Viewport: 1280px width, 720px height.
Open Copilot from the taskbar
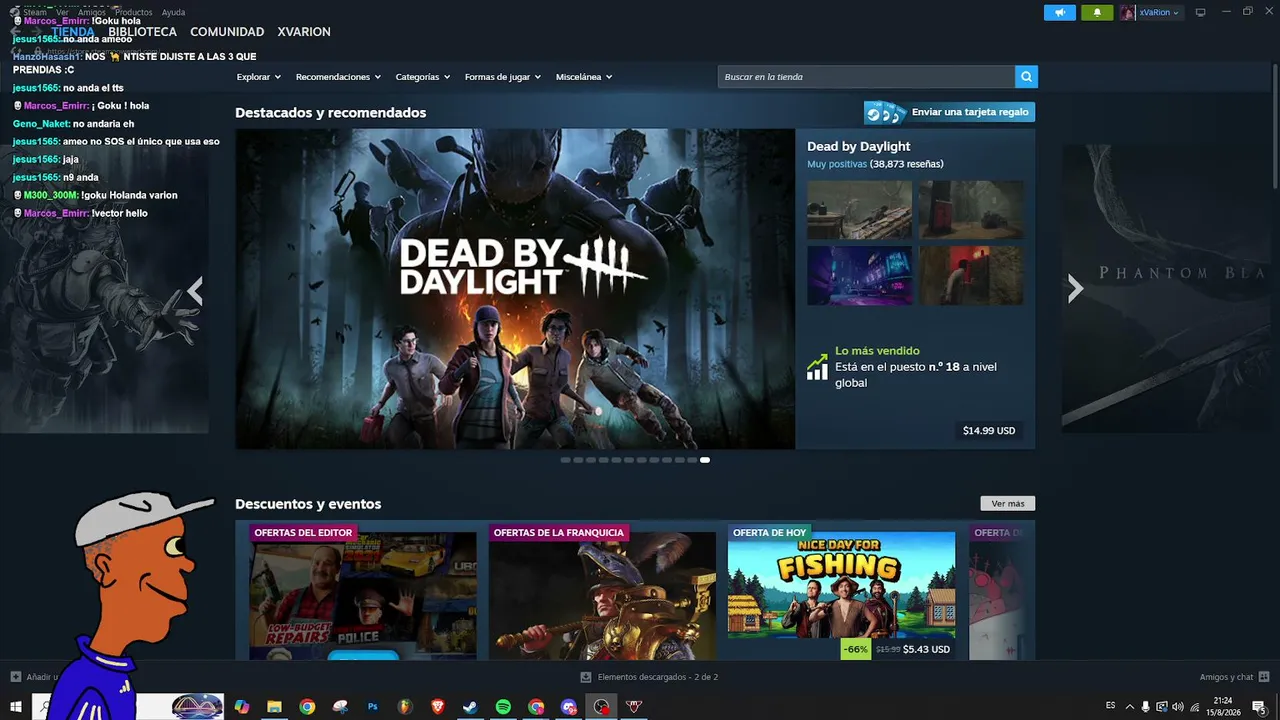(x=241, y=707)
